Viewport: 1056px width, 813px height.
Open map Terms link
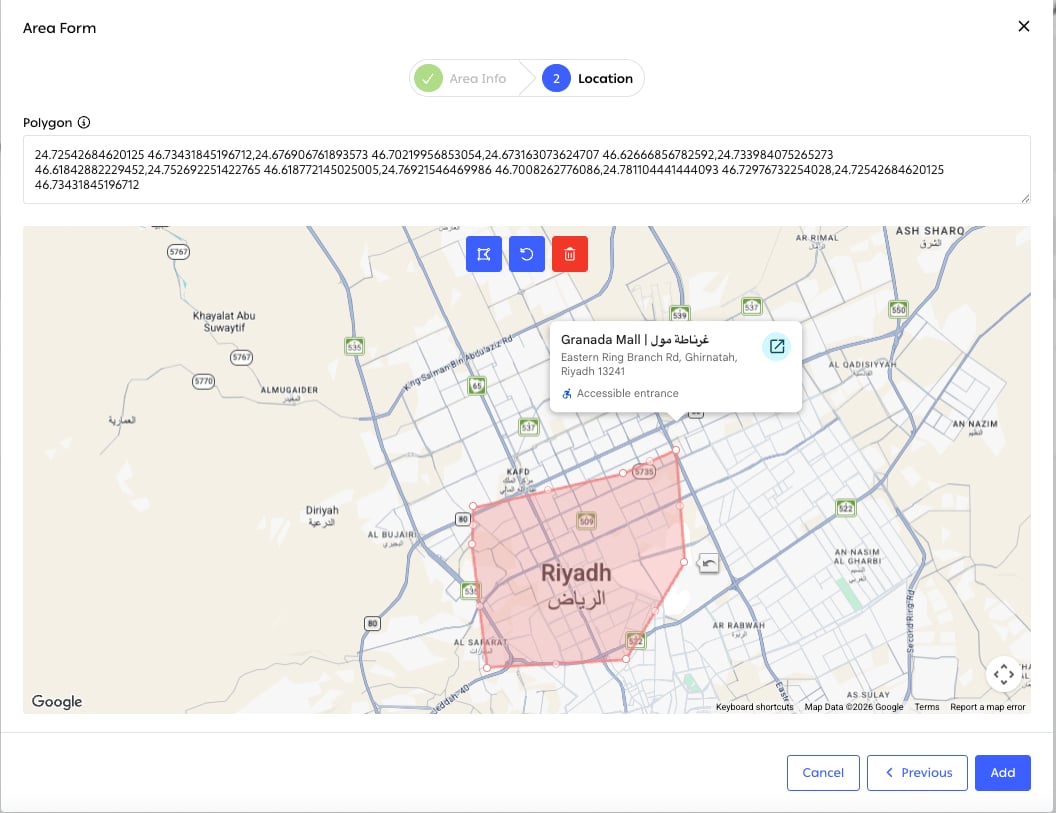coord(927,707)
